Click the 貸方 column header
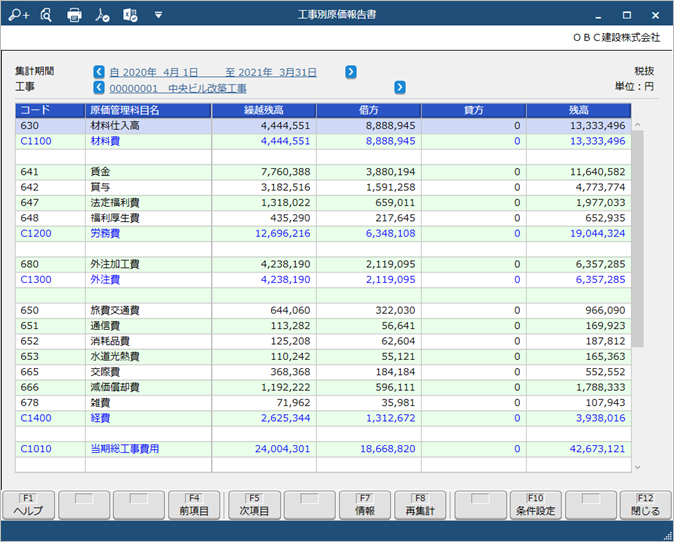 click(x=474, y=110)
